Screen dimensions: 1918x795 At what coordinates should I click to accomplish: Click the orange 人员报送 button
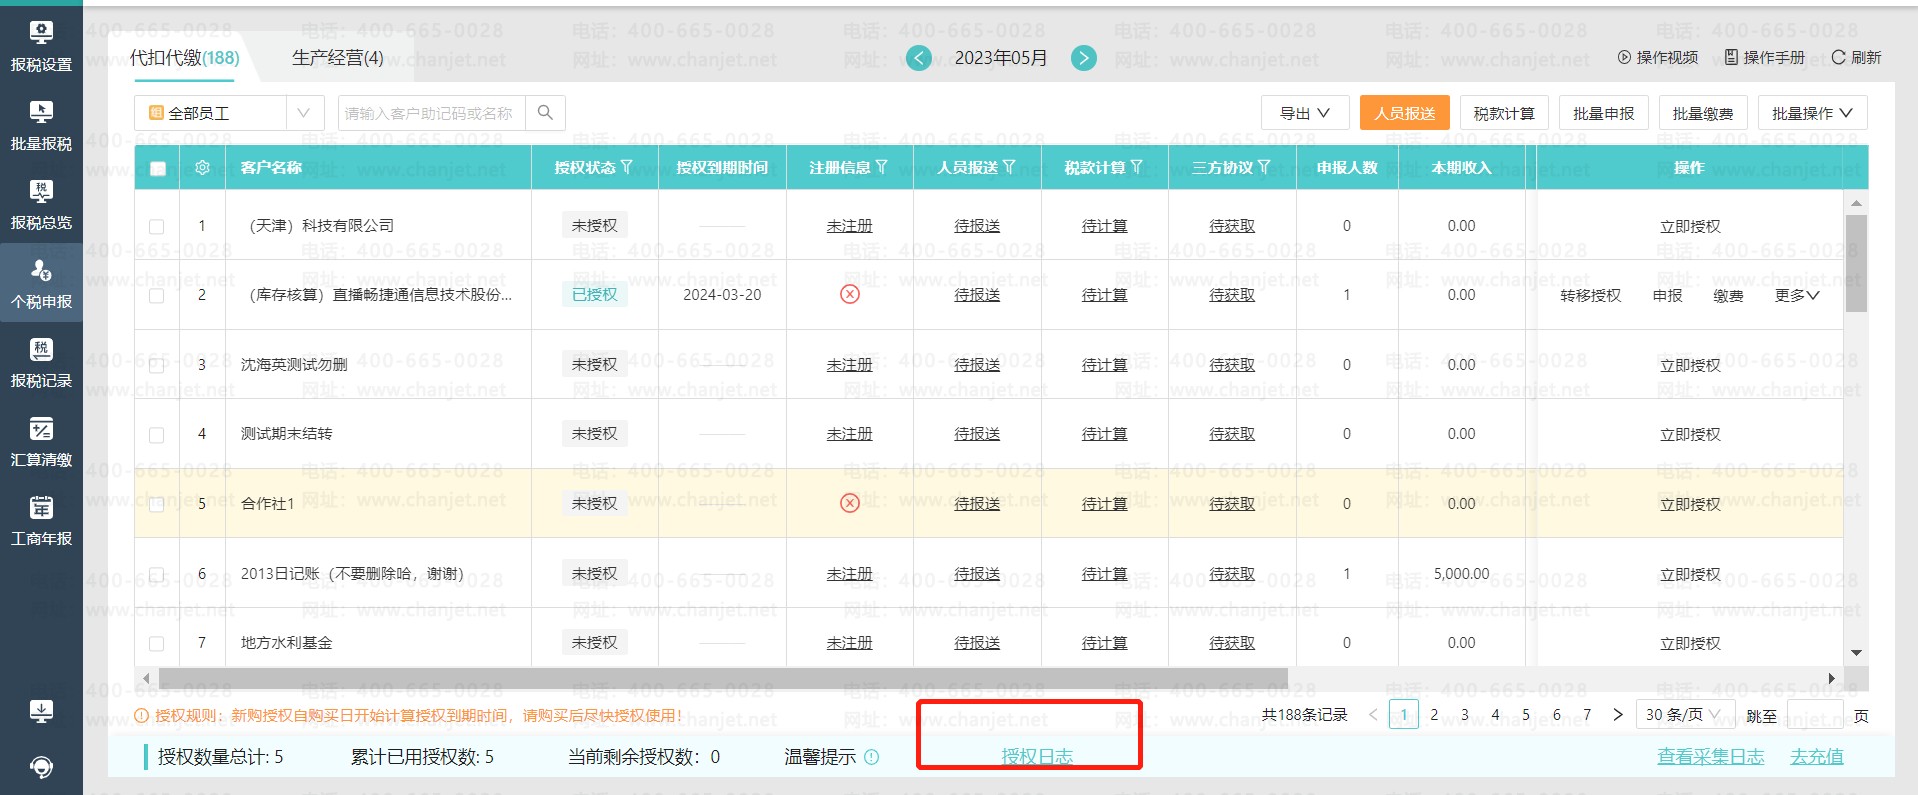pos(1404,113)
